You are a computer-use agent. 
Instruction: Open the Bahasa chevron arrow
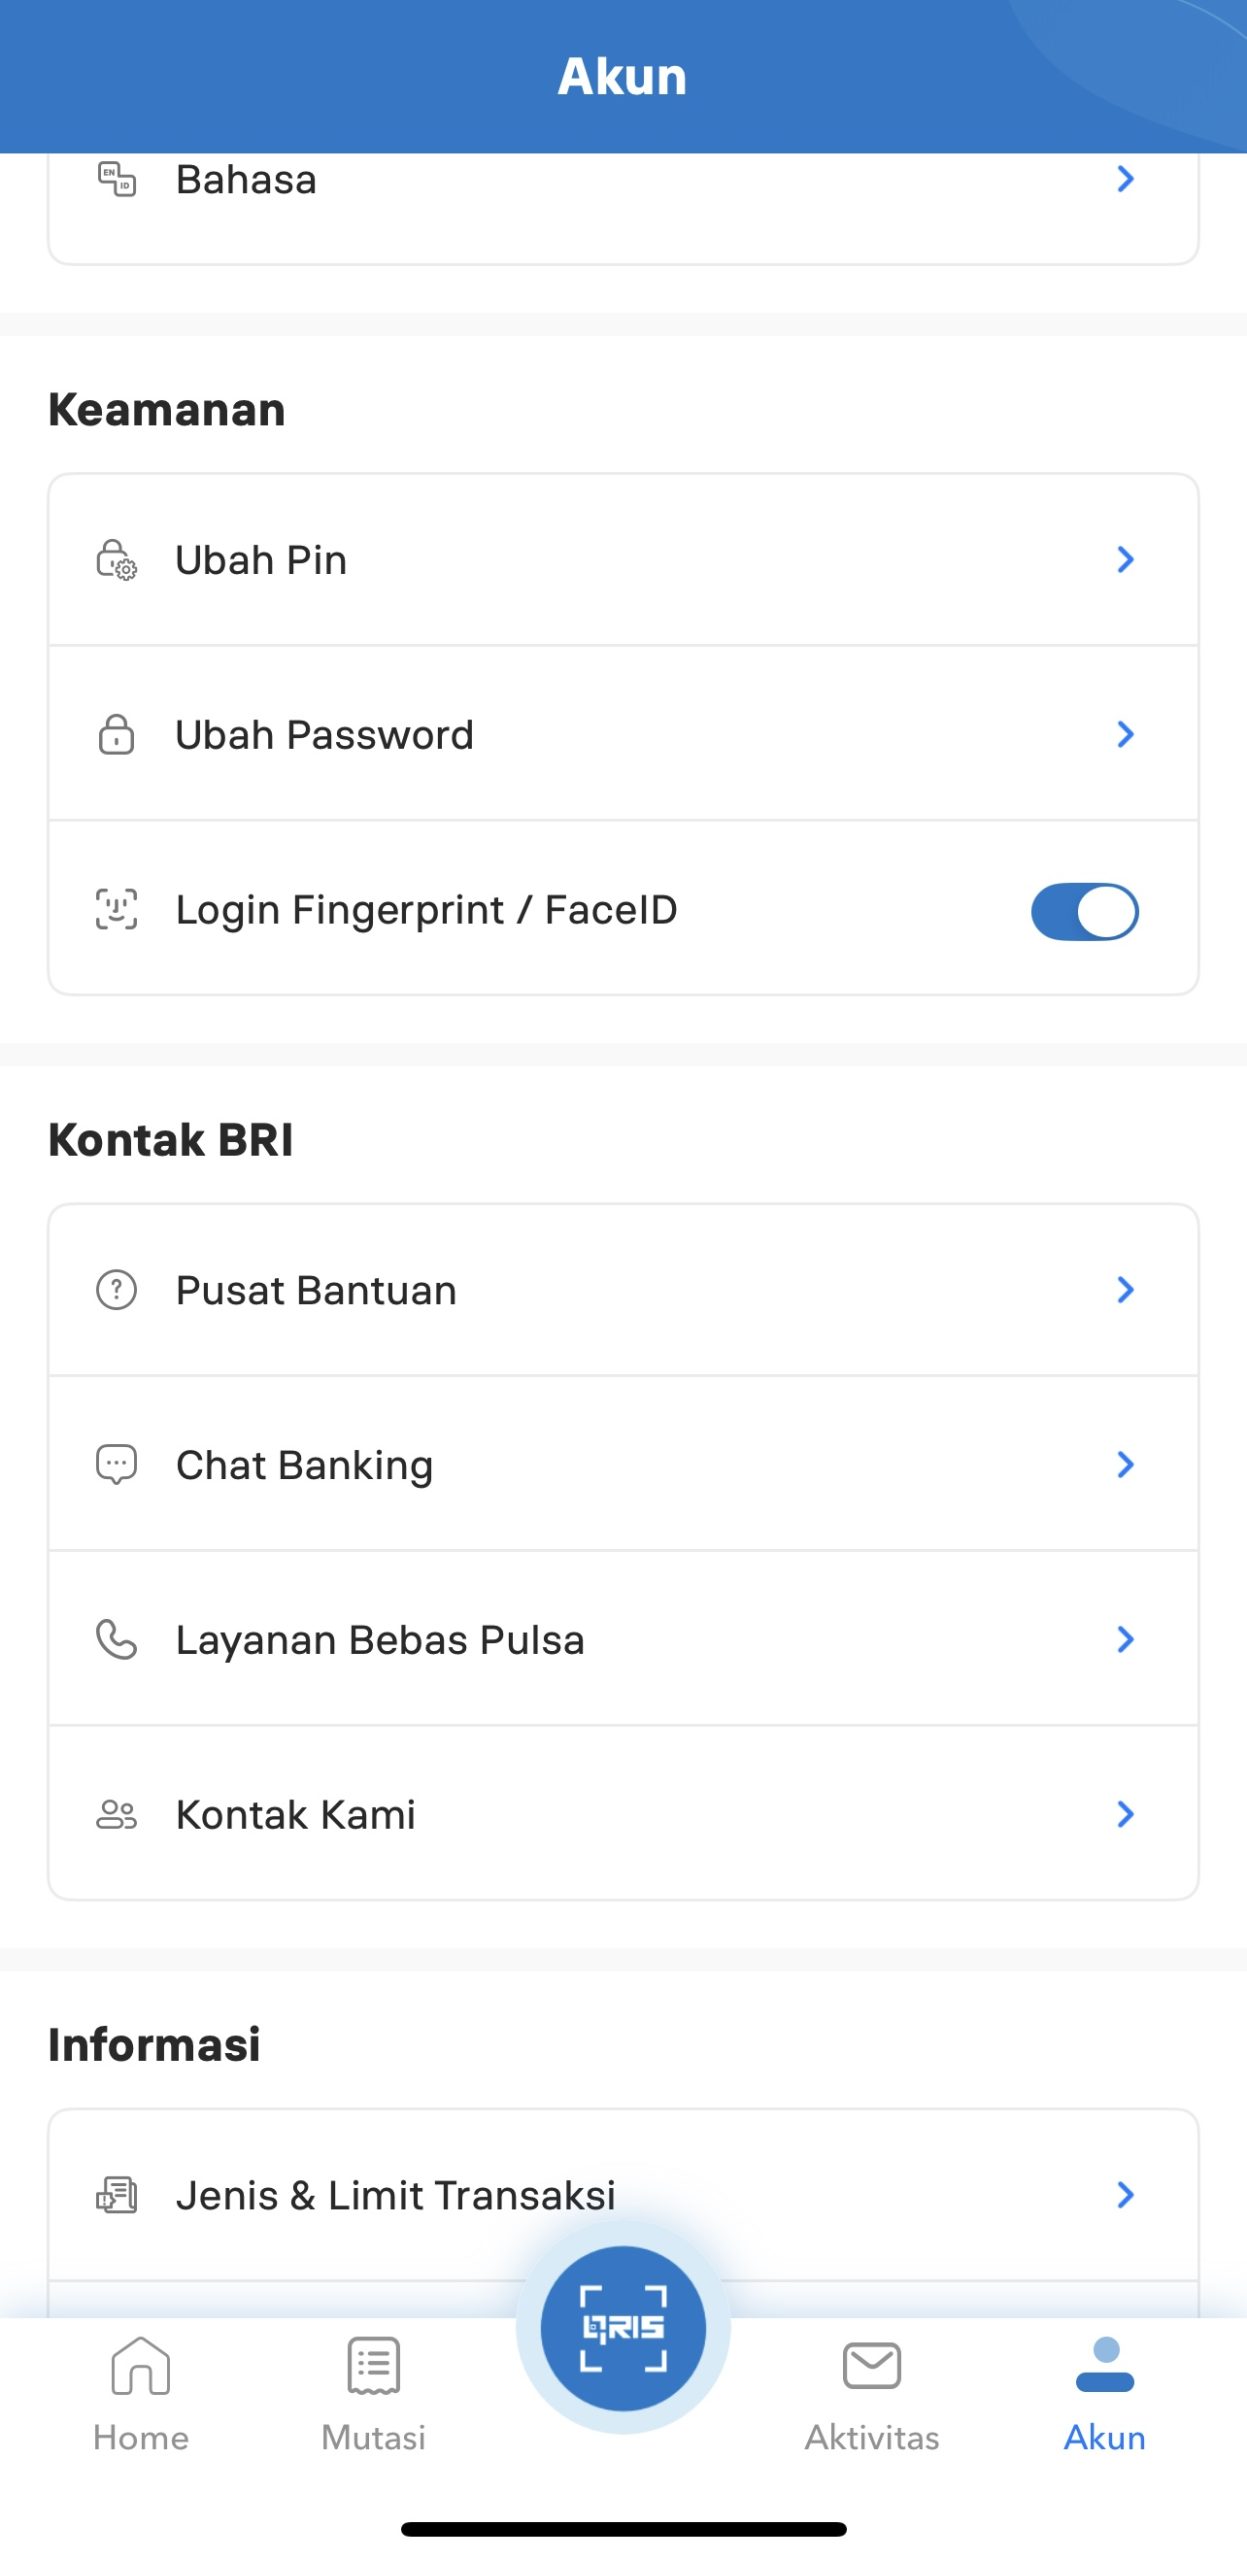[x=1125, y=179]
